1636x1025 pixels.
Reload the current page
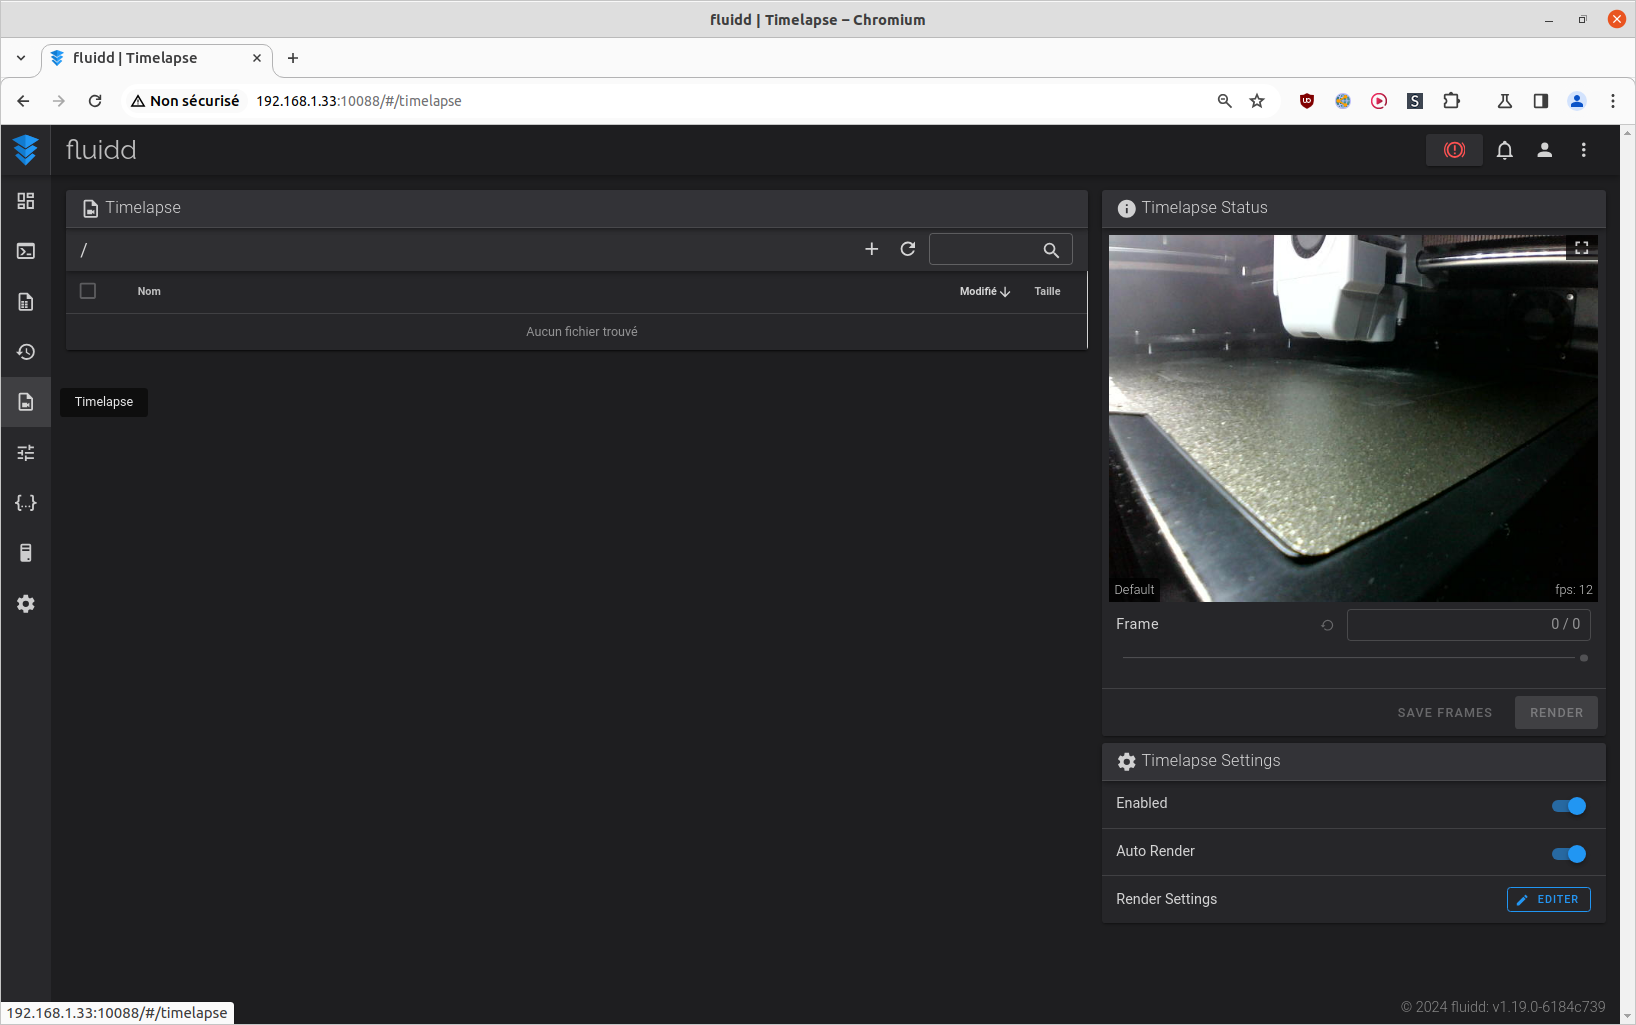pos(95,101)
